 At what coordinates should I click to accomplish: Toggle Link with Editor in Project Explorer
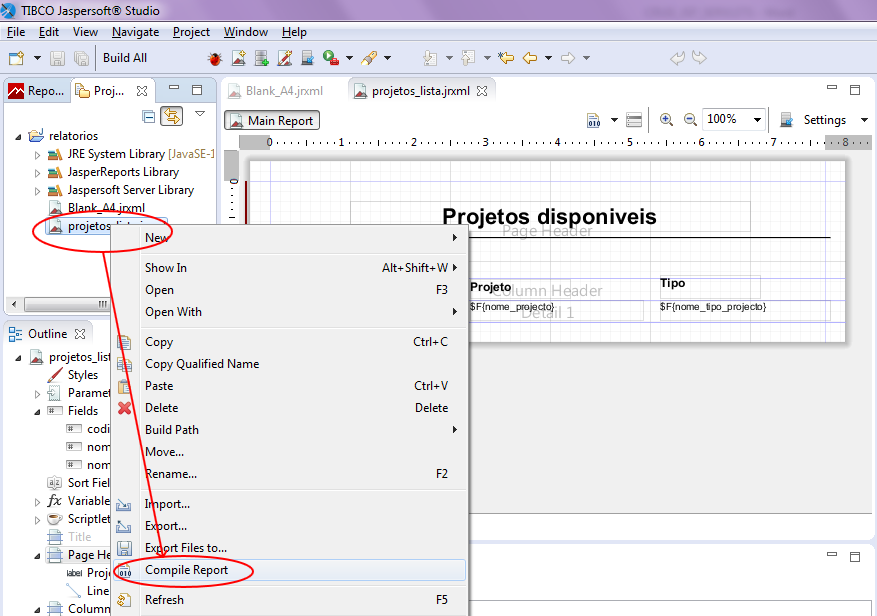[172, 116]
